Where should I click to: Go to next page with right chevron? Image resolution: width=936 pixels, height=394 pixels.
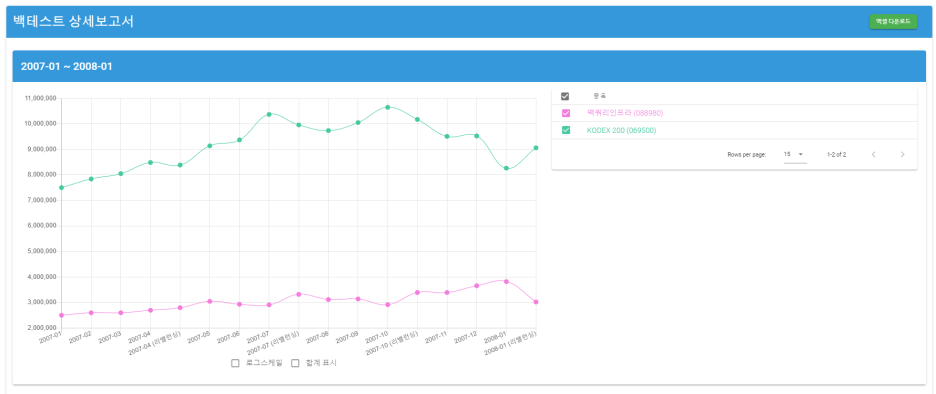pyautogui.click(x=902, y=155)
